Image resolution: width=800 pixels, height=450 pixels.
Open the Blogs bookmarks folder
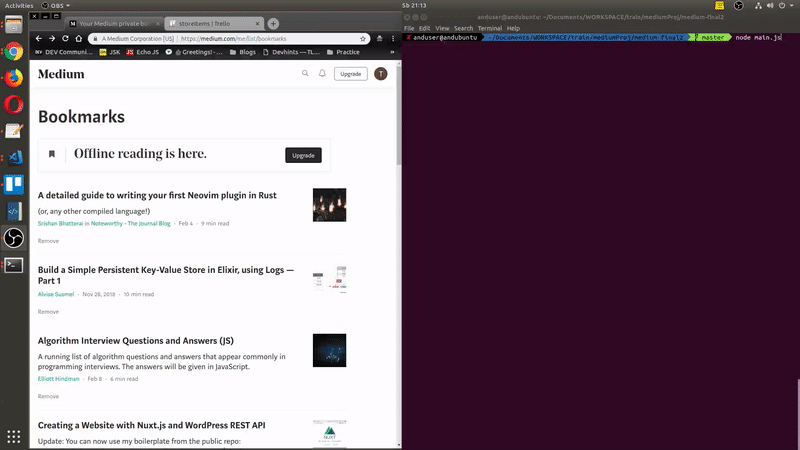point(242,52)
